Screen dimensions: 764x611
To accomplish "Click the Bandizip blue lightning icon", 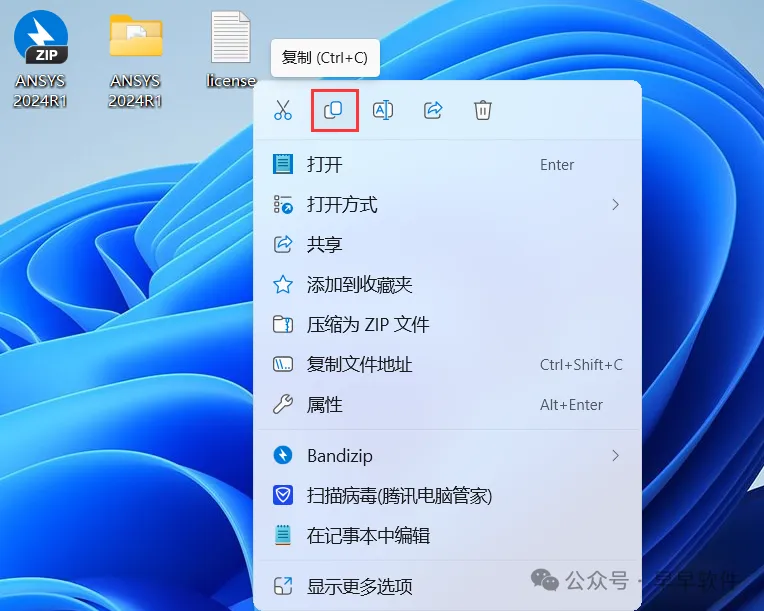I will [283, 456].
